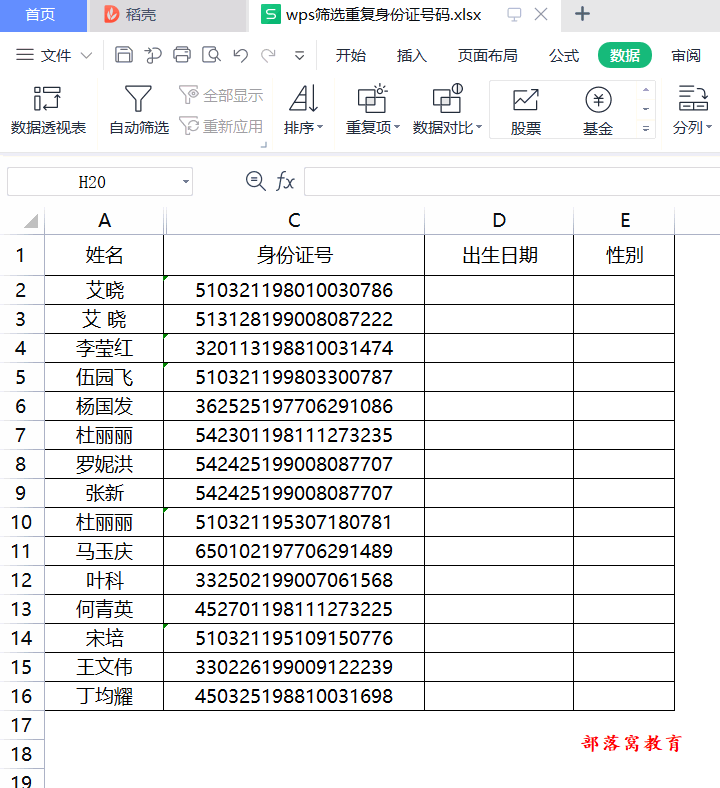Screen dimensions: 720x788
Task: Expand quick access toolbar customize arrow
Action: click(x=299, y=55)
